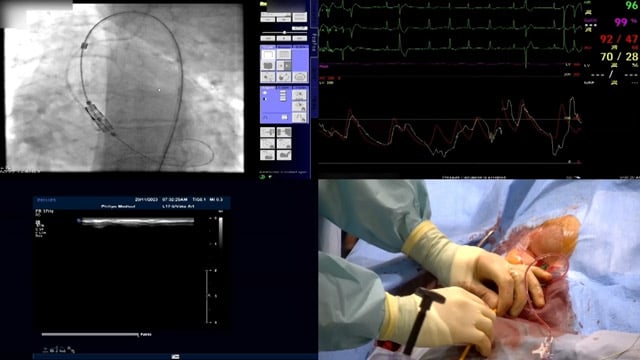Click the first icon in the grid's middle row
The height and width of the screenshot is (360, 640).
click(267, 143)
